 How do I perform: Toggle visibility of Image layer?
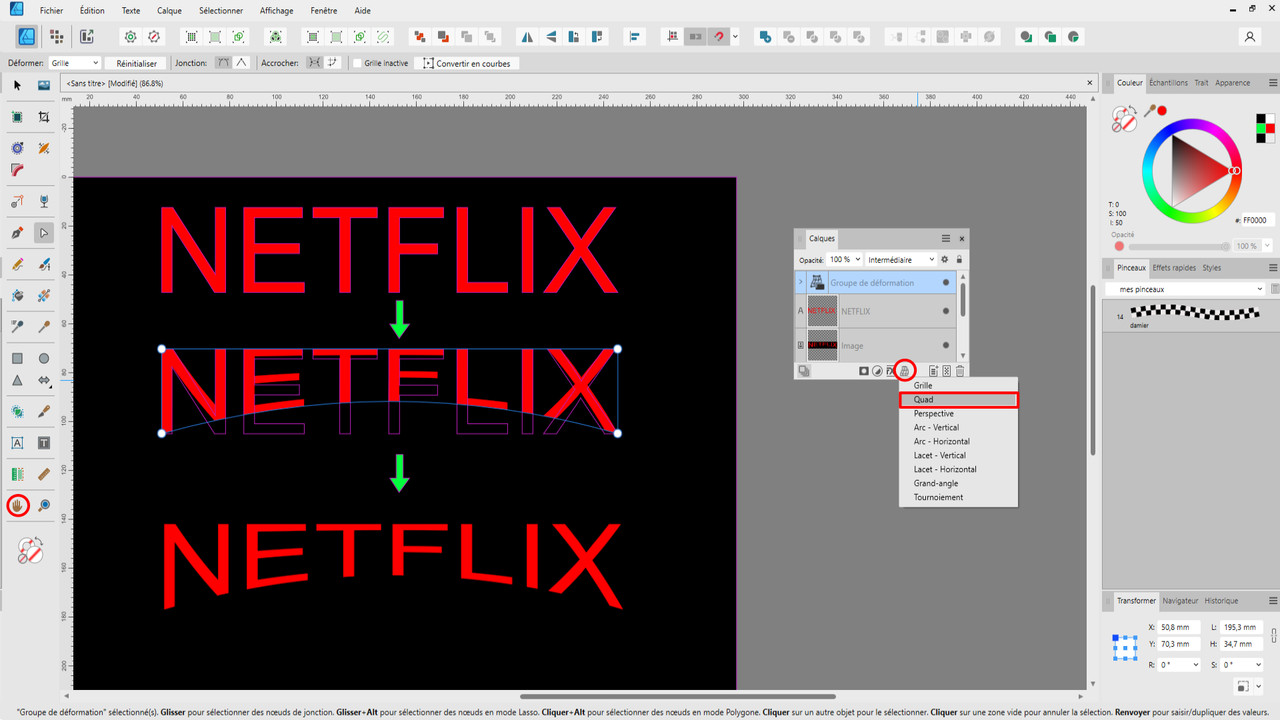pos(946,346)
